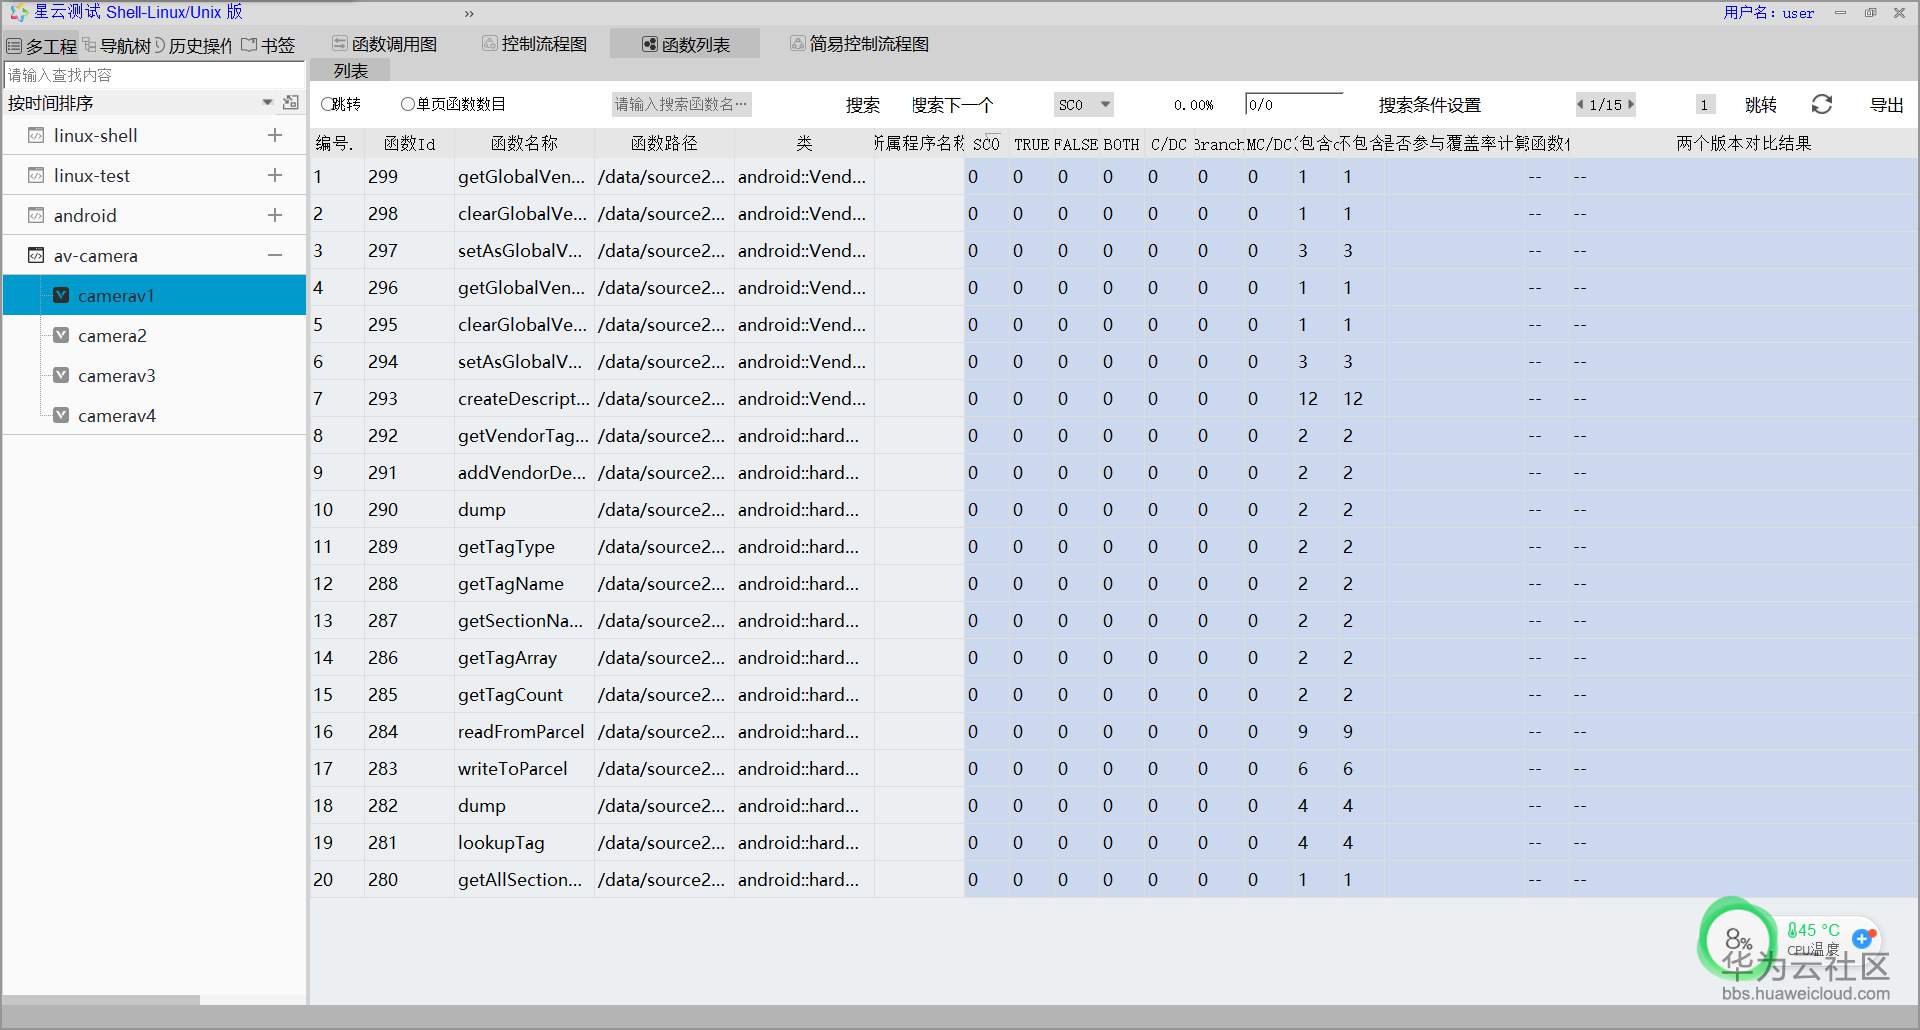Click the 0/0 search result counter field
Image resolution: width=1920 pixels, height=1030 pixels.
point(1294,104)
